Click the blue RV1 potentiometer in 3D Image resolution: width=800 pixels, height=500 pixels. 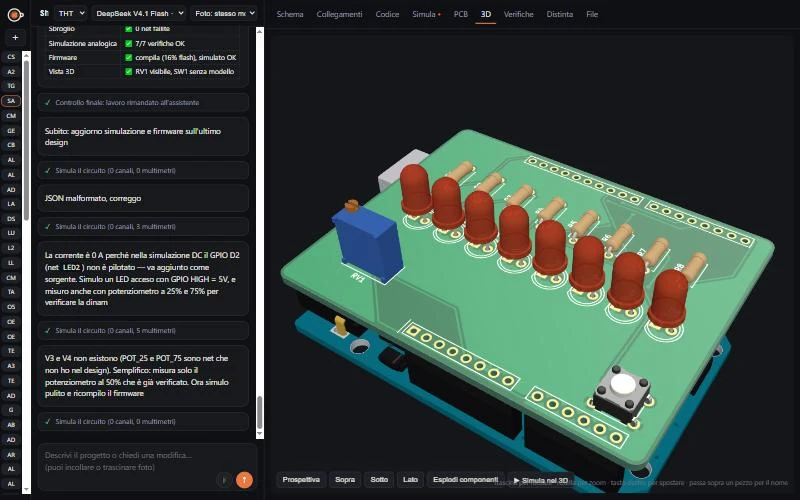pos(367,242)
